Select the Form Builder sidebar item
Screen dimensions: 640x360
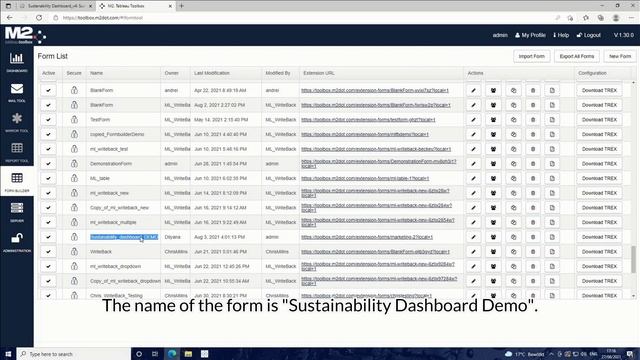tap(17, 182)
